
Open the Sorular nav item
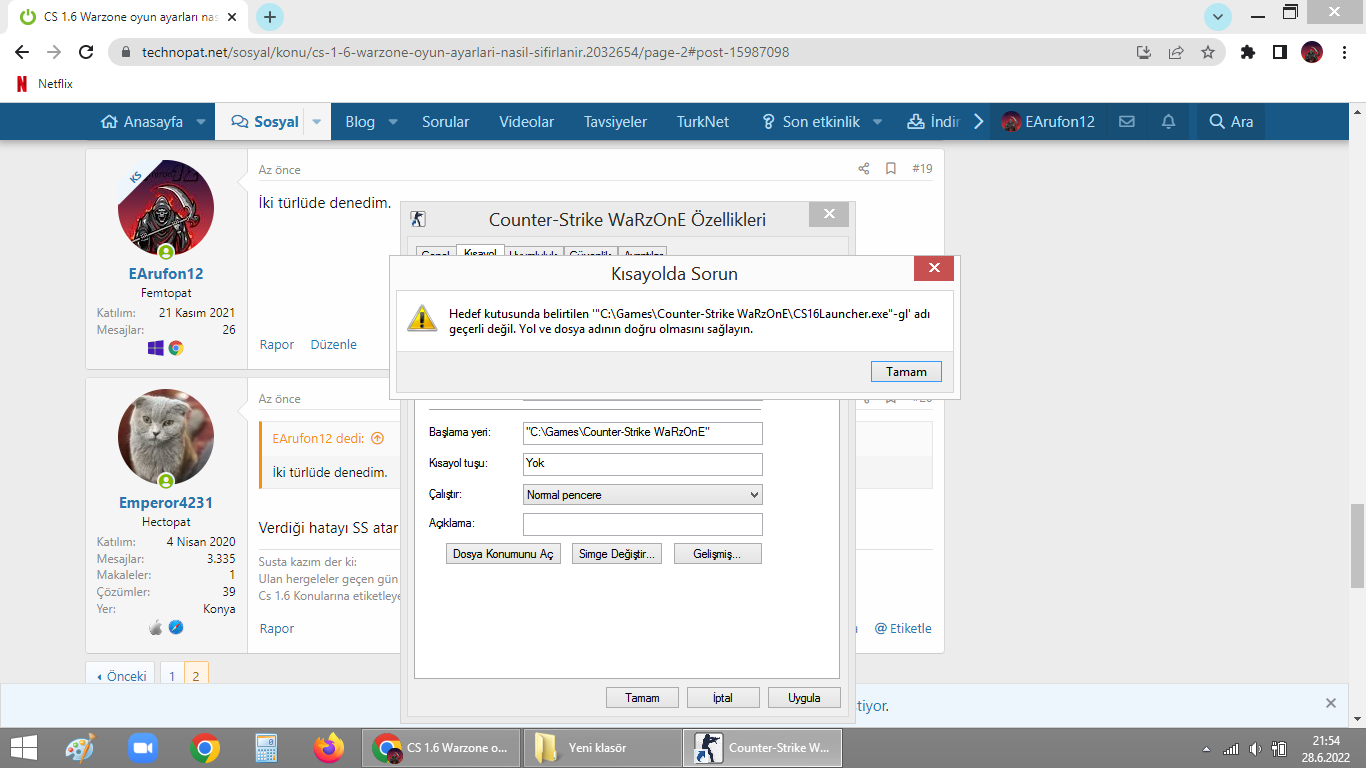point(445,122)
